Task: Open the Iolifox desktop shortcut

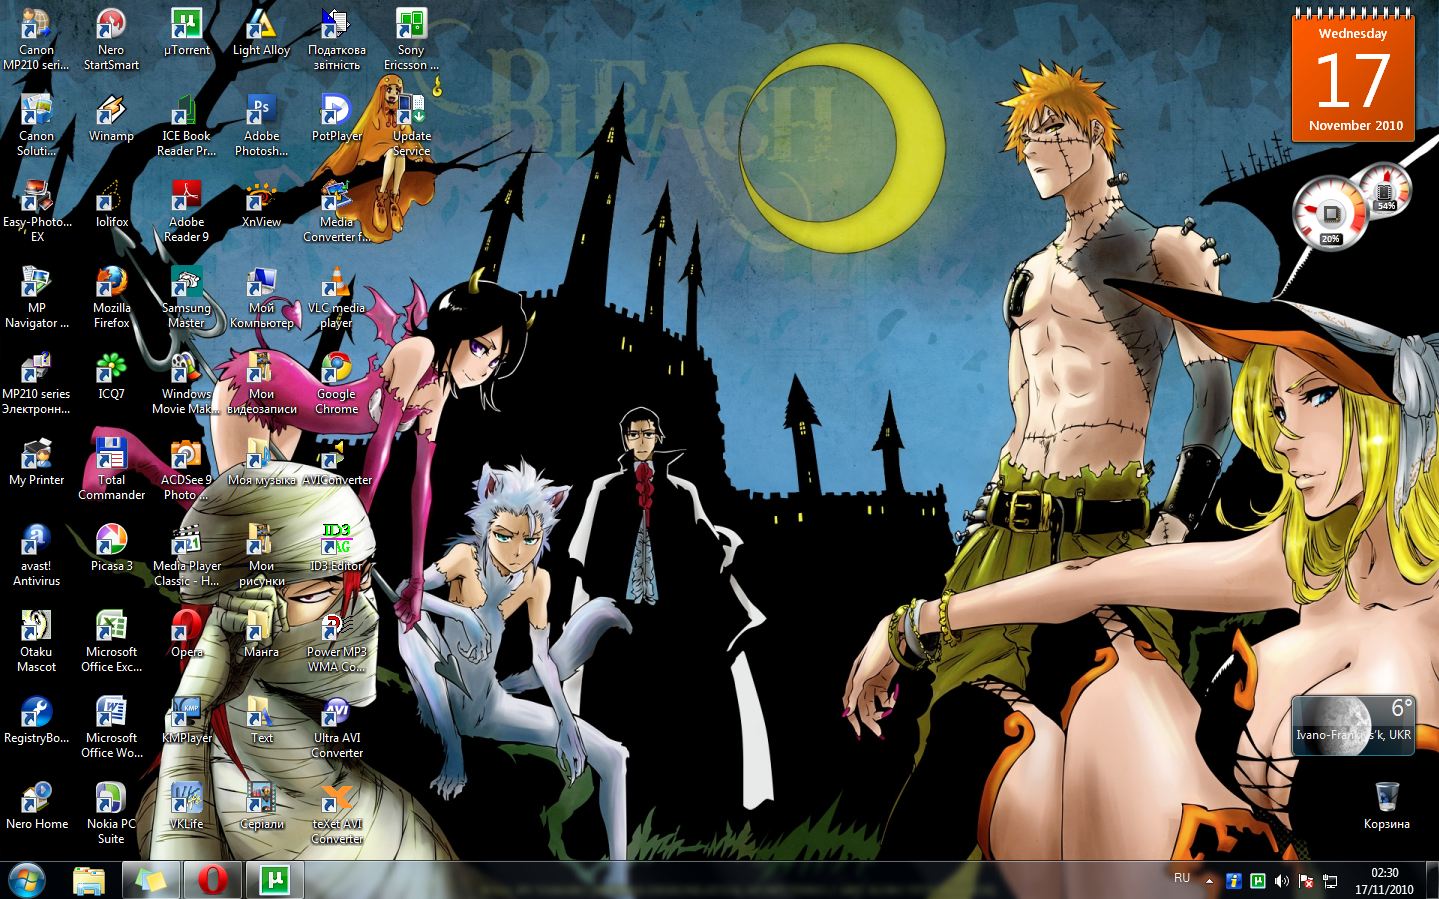Action: tap(111, 204)
